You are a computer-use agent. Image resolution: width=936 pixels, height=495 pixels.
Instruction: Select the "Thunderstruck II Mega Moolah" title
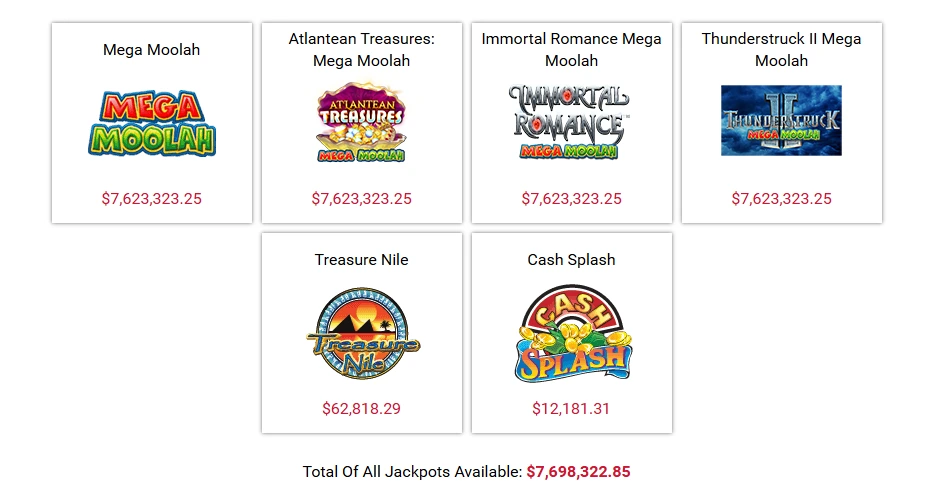pyautogui.click(x=781, y=49)
